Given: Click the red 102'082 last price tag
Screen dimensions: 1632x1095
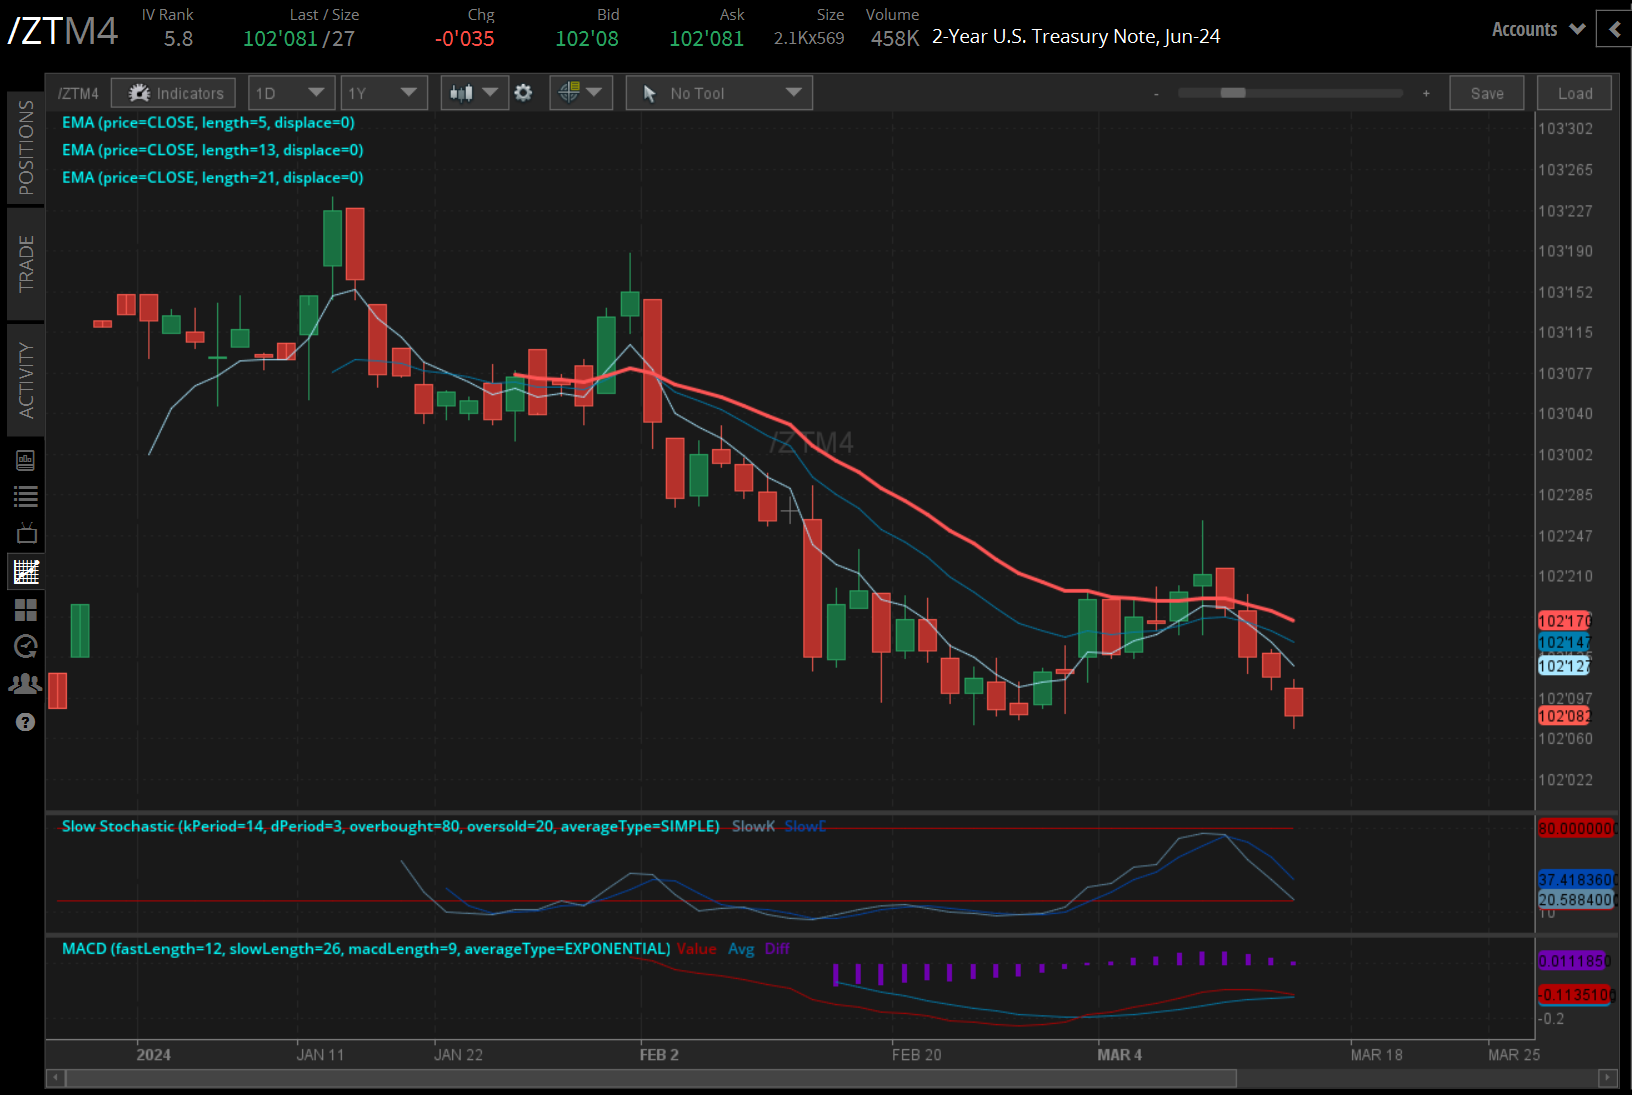Looking at the screenshot, I should coord(1564,716).
